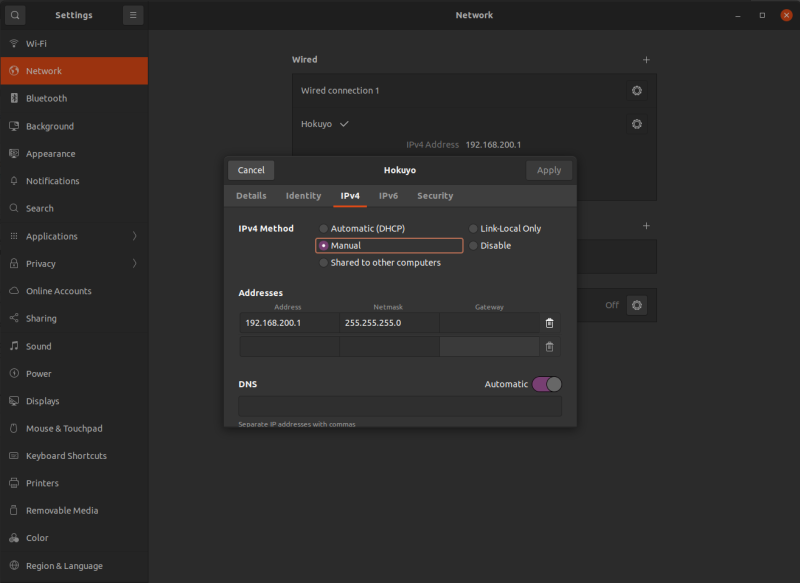Image resolution: width=800 pixels, height=583 pixels.
Task: Toggle the DNS Automatic switch
Action: 547,384
